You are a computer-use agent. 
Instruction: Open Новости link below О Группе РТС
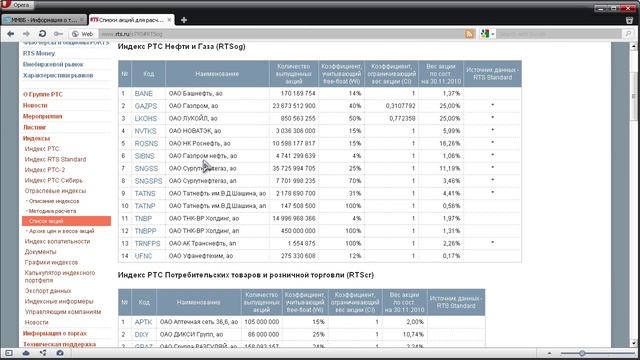click(35, 105)
